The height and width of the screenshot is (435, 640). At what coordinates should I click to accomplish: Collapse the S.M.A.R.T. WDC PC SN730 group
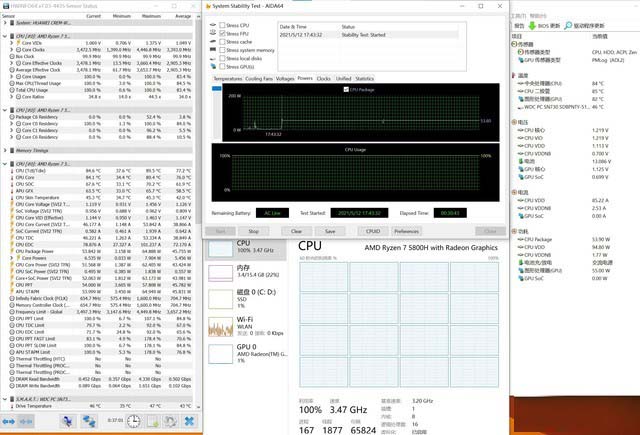pos(5,399)
